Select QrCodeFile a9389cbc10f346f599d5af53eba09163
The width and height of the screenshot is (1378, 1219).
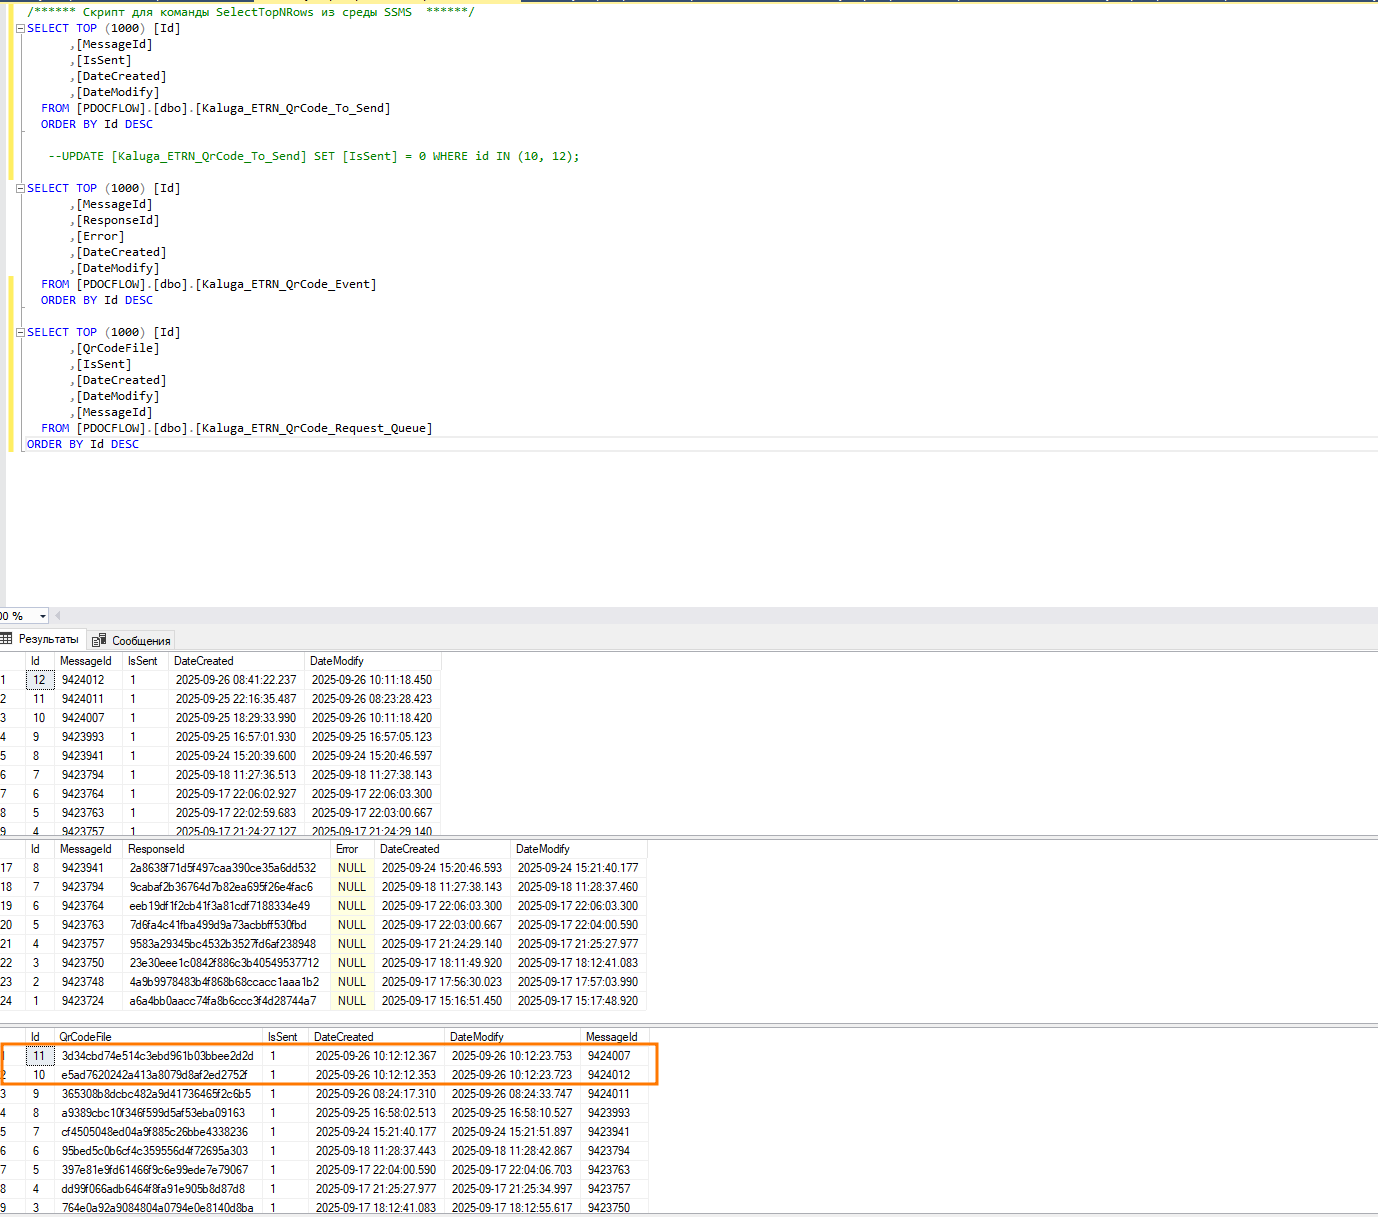(158, 1113)
